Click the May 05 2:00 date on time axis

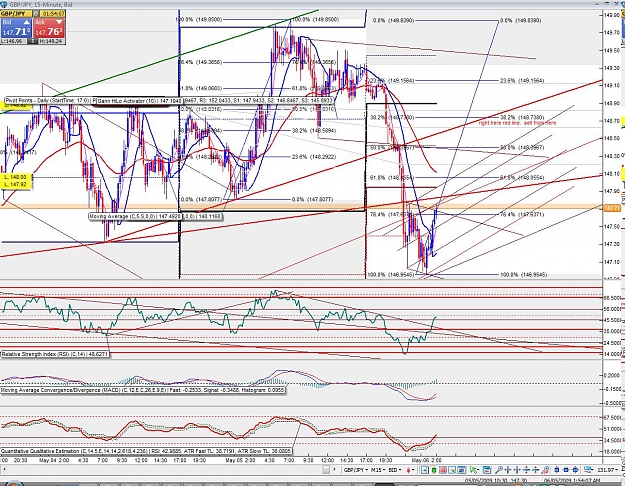tap(240, 460)
